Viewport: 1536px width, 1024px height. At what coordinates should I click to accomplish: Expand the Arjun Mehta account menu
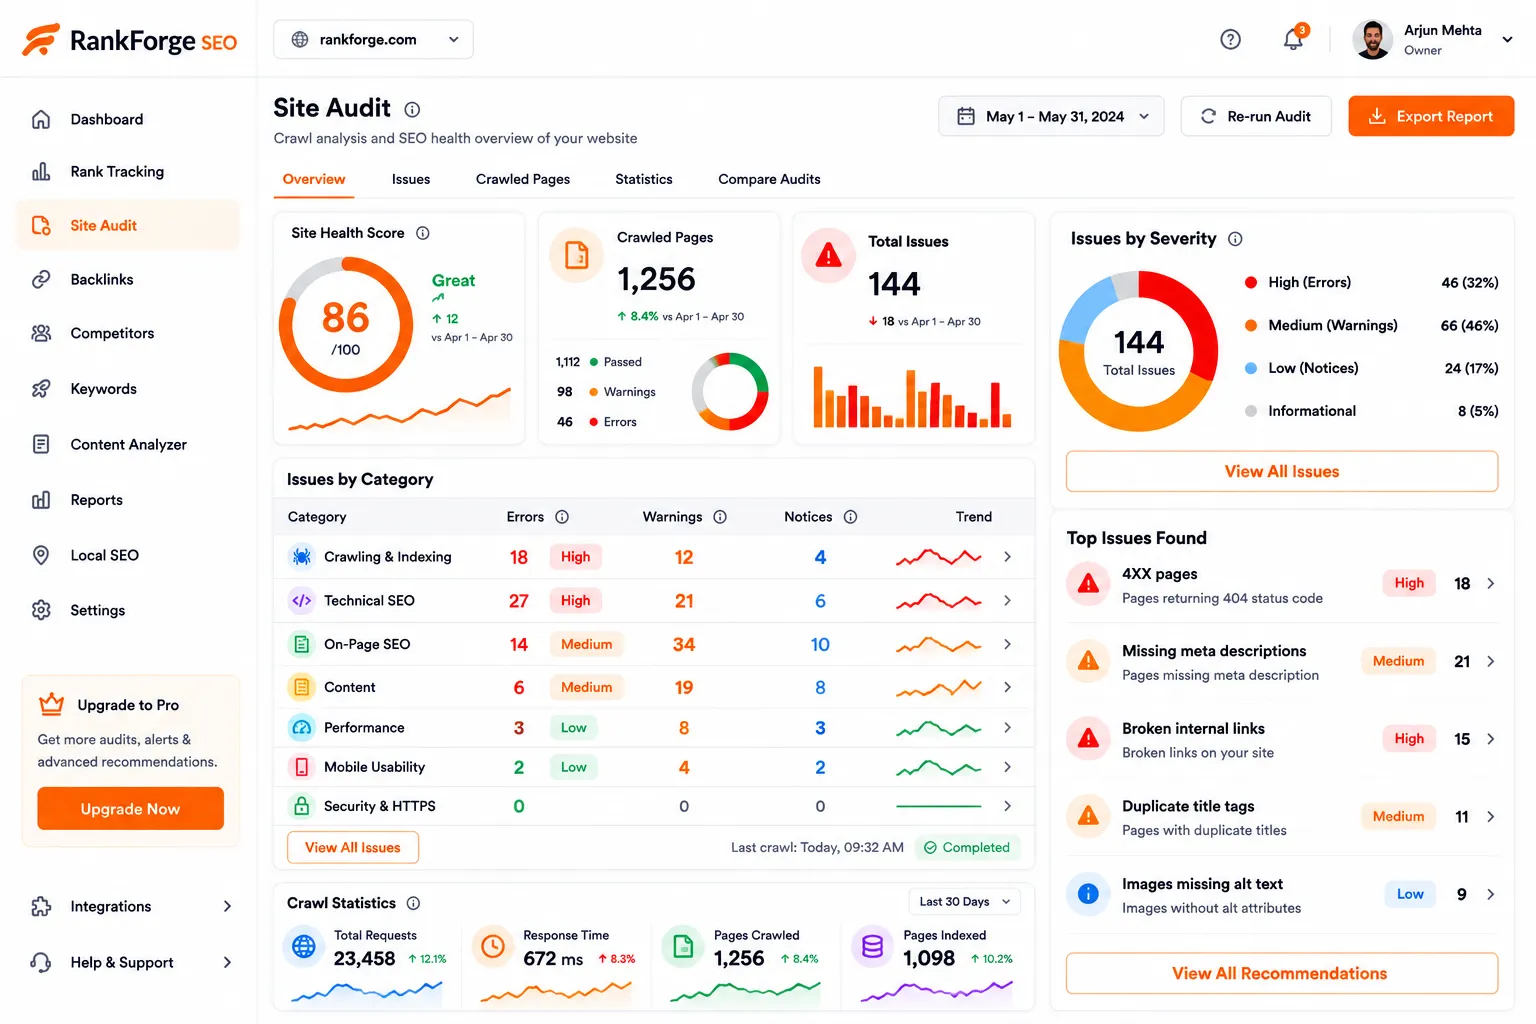tap(1507, 39)
